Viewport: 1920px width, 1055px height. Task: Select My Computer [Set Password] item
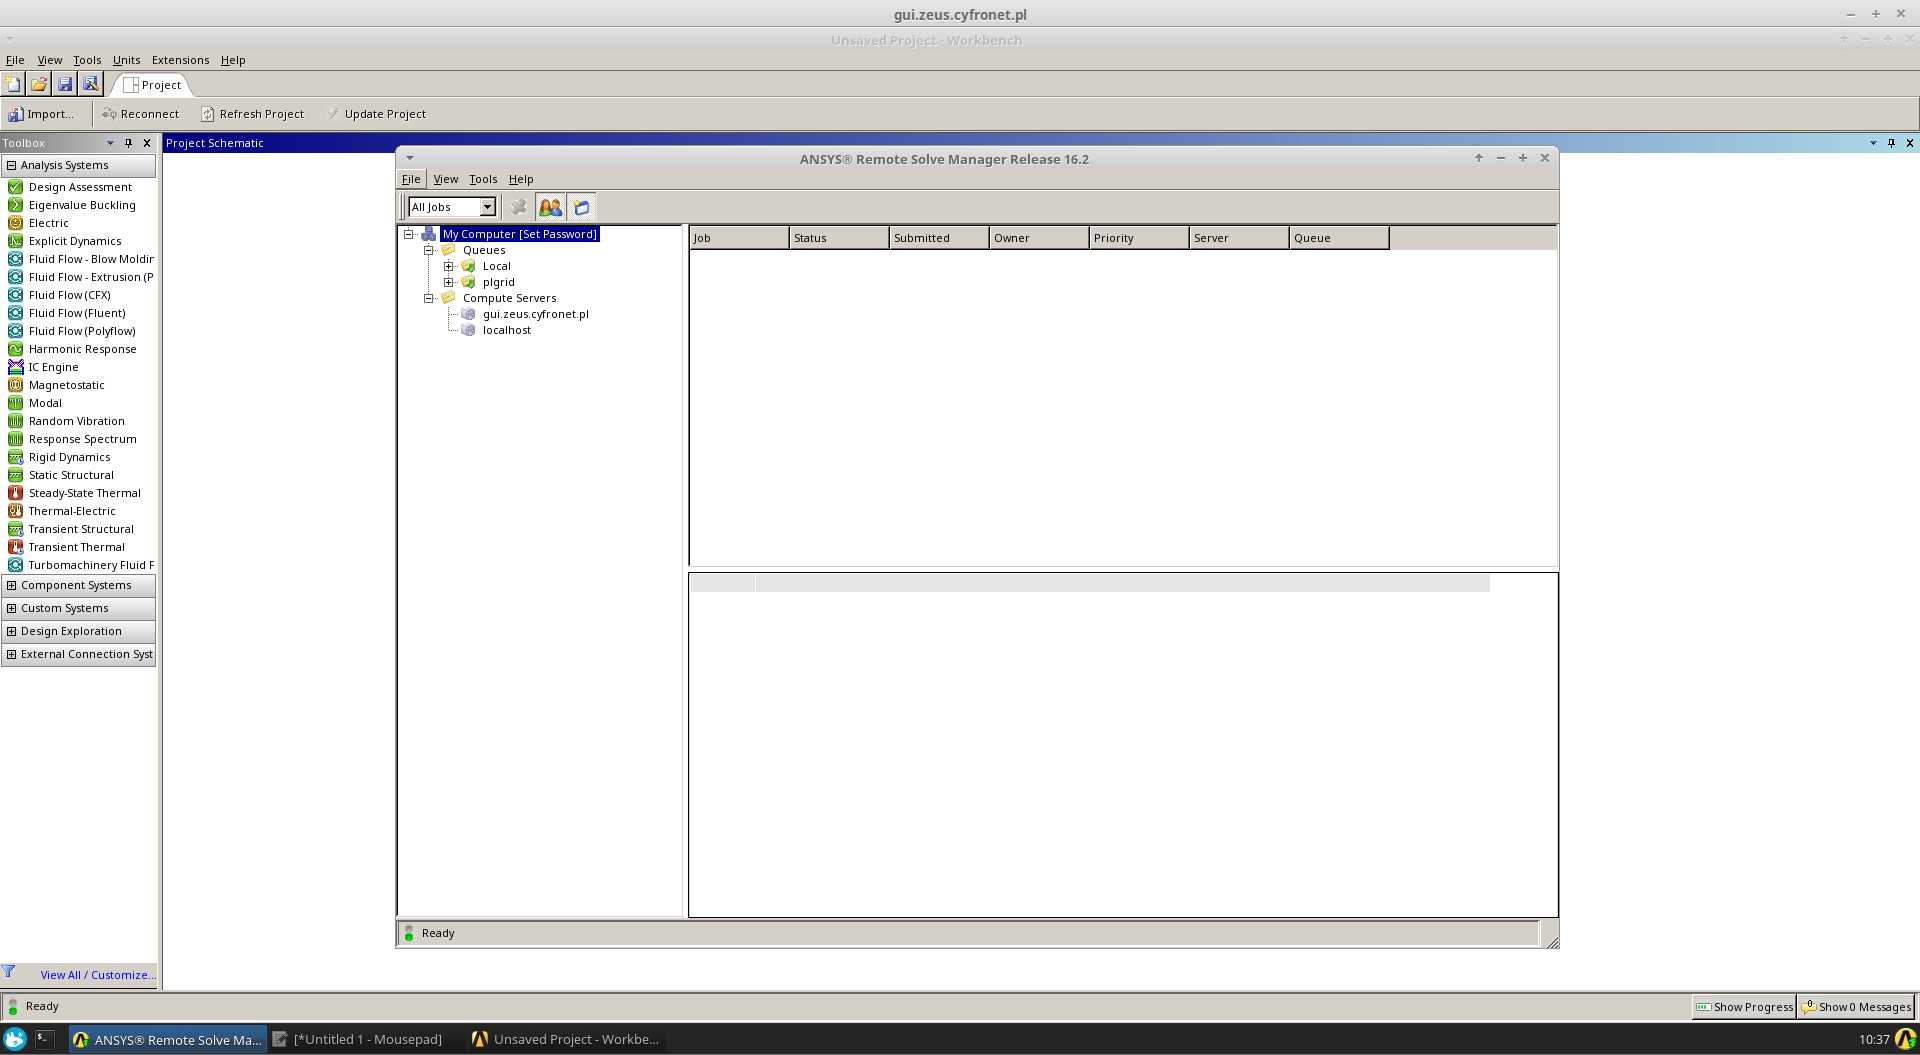(x=519, y=234)
